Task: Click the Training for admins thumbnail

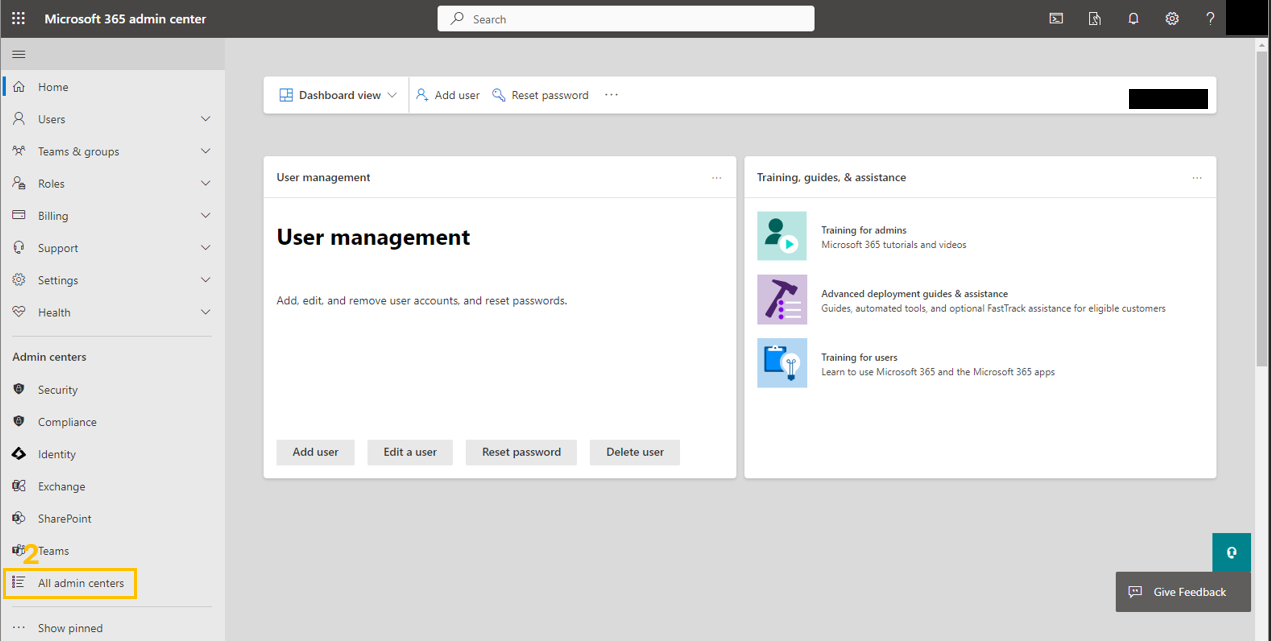Action: coord(782,236)
